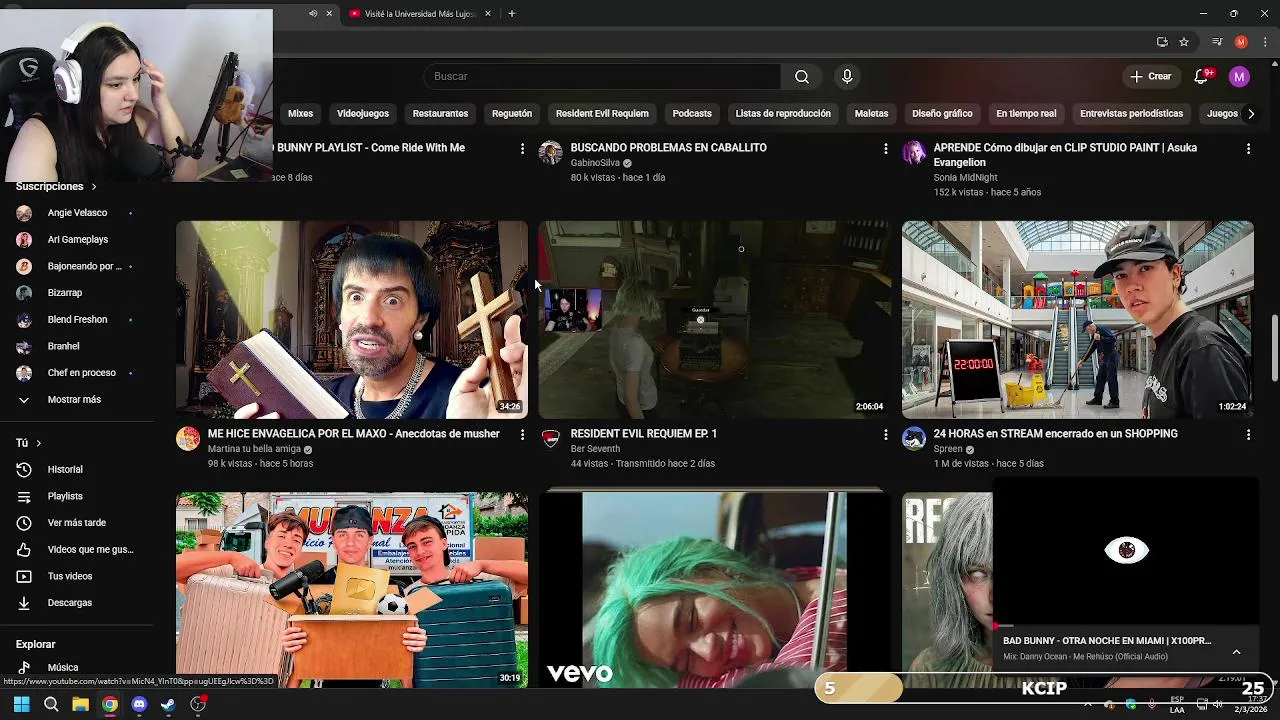The image size is (1280, 720).
Task: Open Discord from the taskbar
Action: tap(139, 705)
